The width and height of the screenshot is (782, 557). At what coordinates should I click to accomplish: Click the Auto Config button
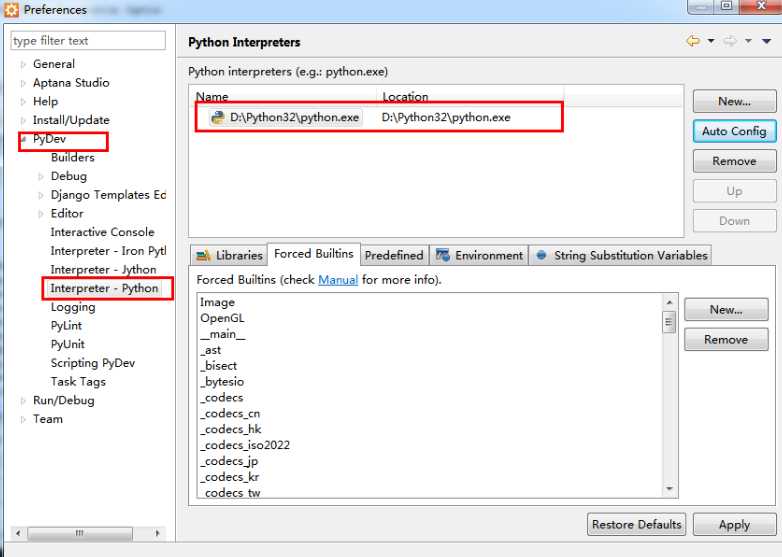(734, 132)
